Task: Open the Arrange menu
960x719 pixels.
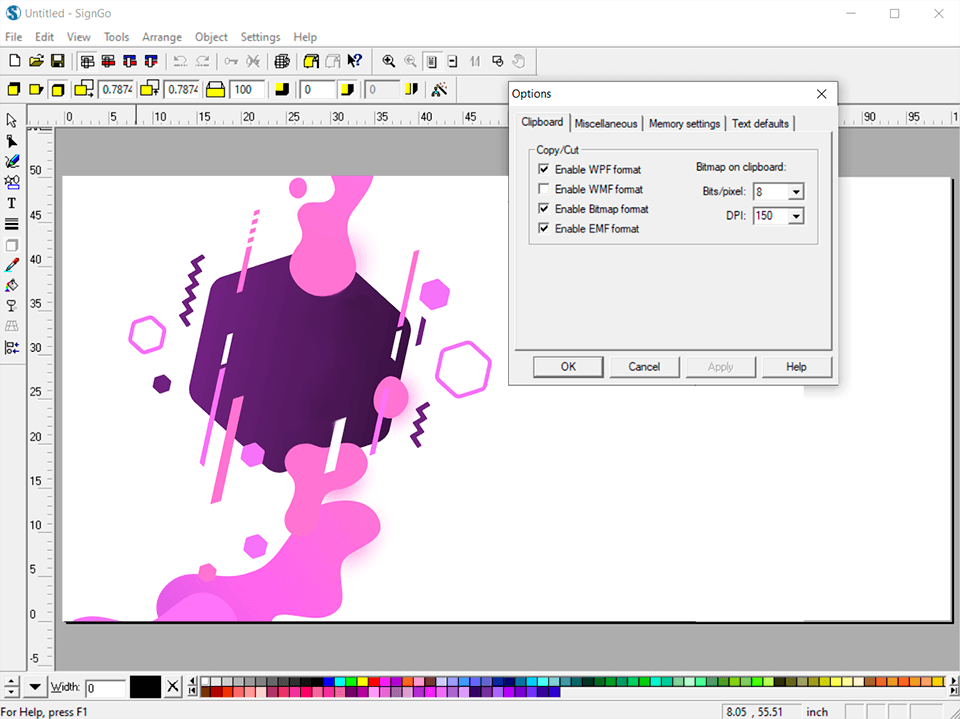Action: (161, 37)
